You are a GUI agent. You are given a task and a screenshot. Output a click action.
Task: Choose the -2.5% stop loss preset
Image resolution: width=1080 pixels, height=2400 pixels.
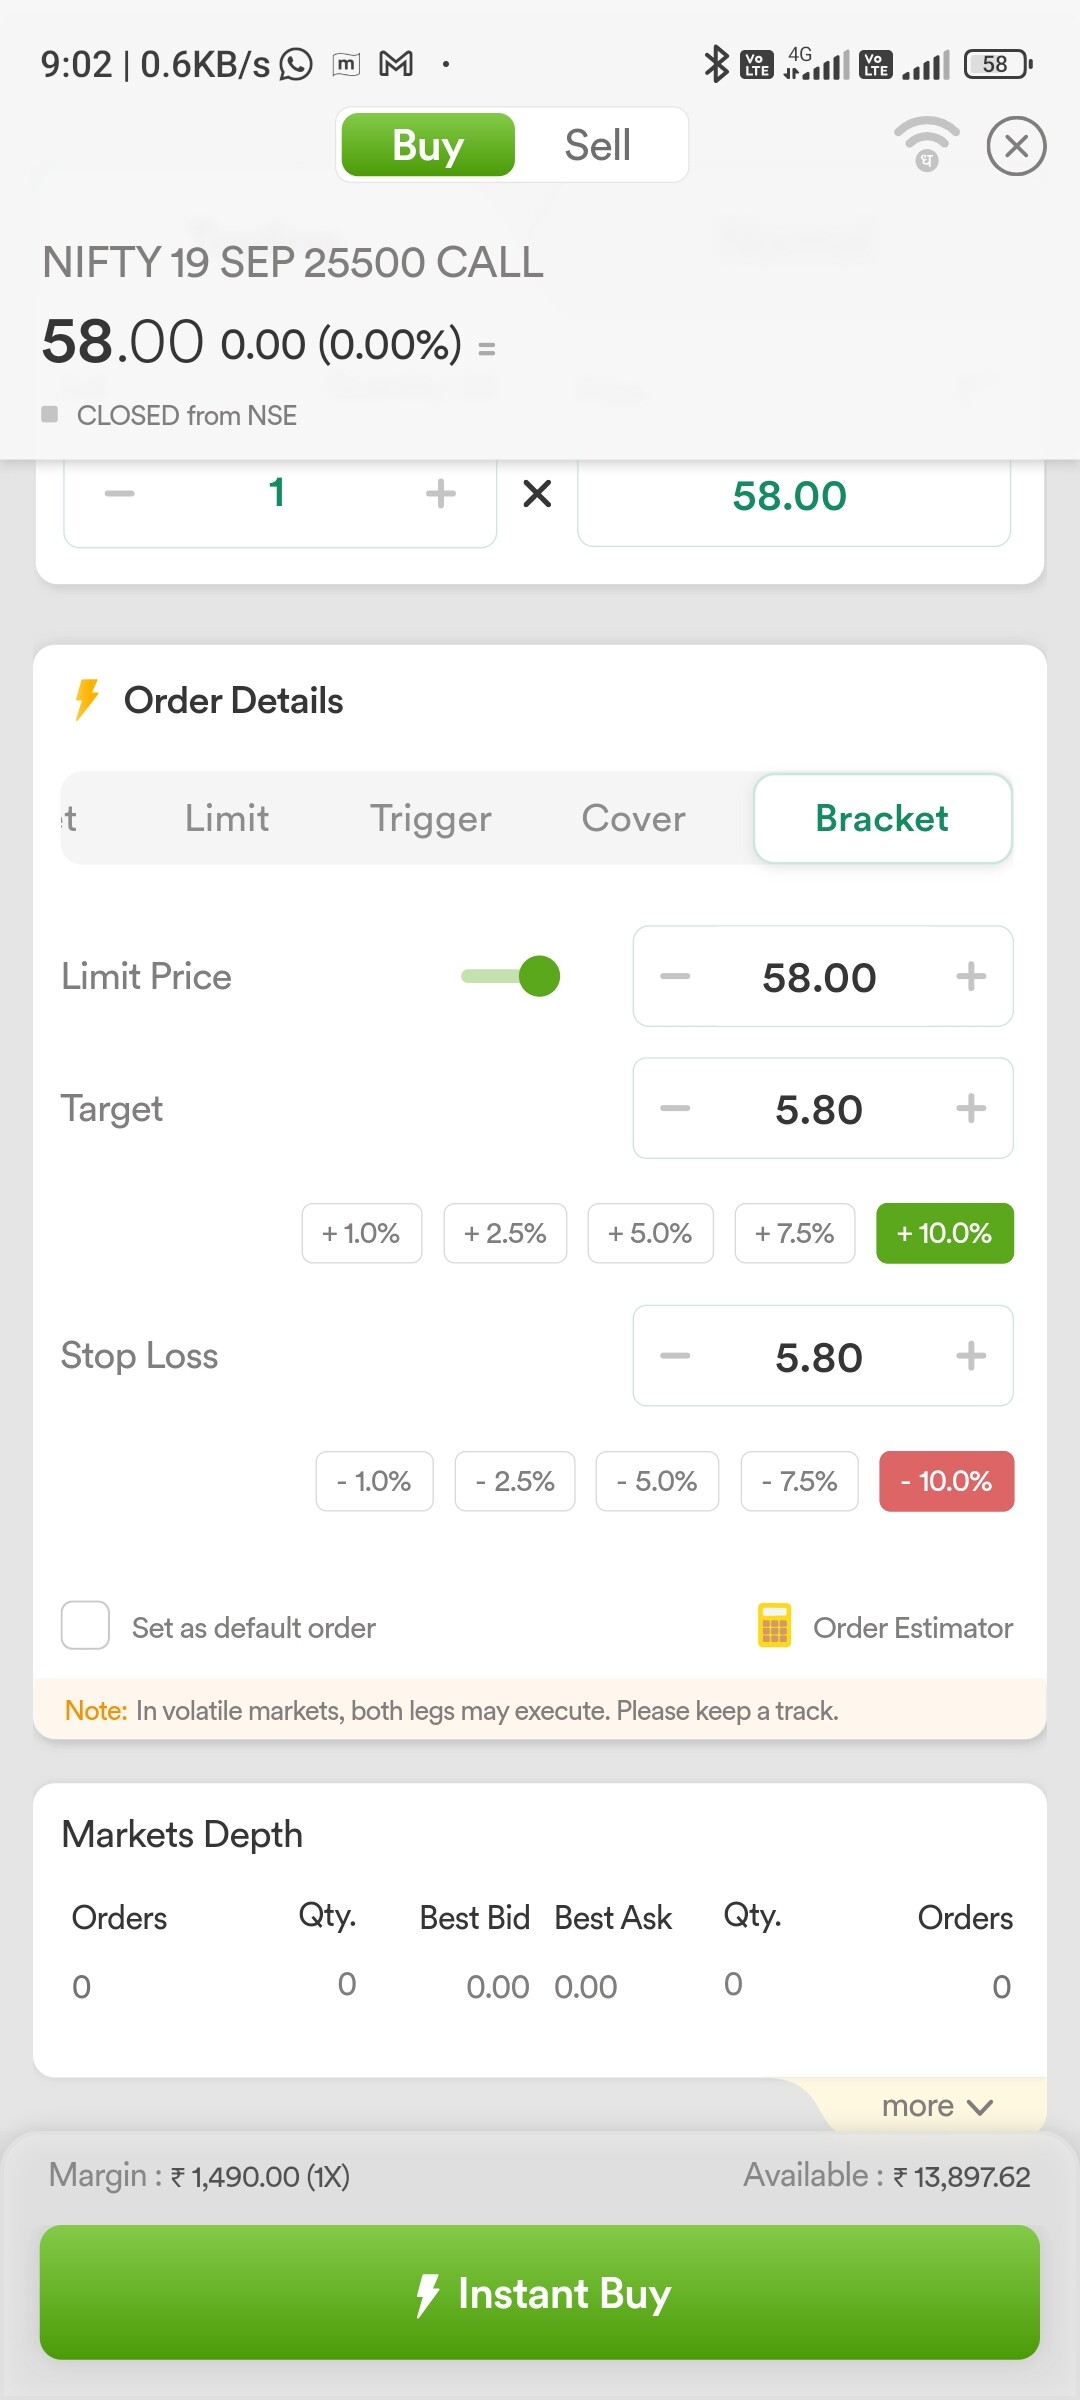[x=514, y=1481]
